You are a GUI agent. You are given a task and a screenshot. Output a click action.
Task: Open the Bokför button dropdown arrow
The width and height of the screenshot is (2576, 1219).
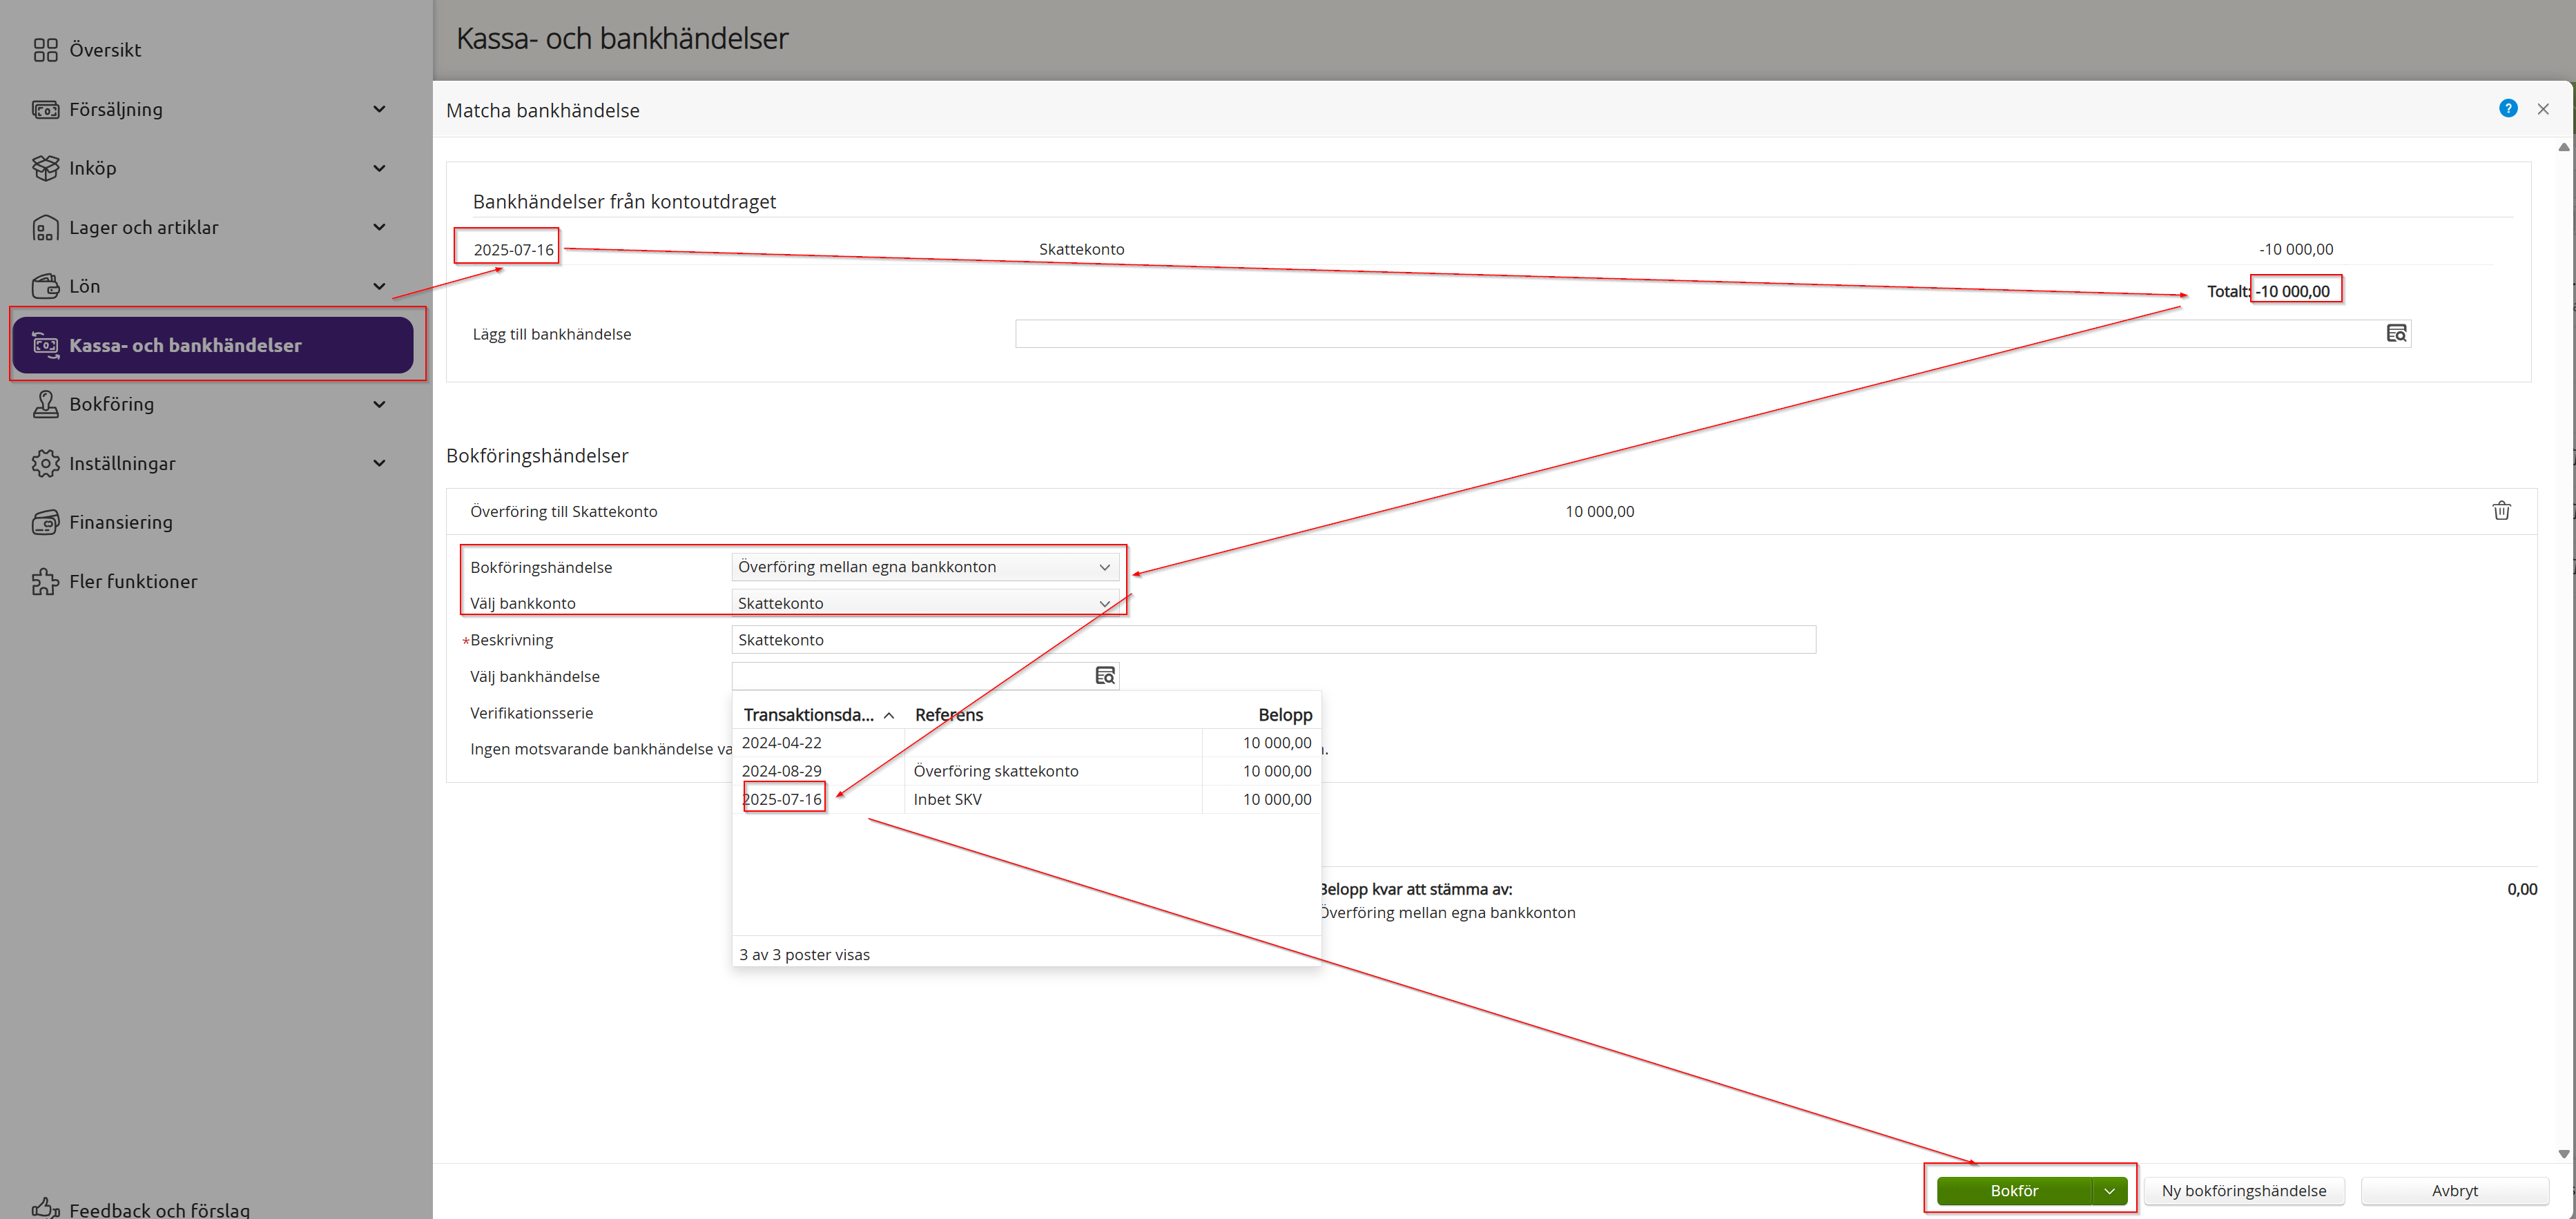2109,1190
